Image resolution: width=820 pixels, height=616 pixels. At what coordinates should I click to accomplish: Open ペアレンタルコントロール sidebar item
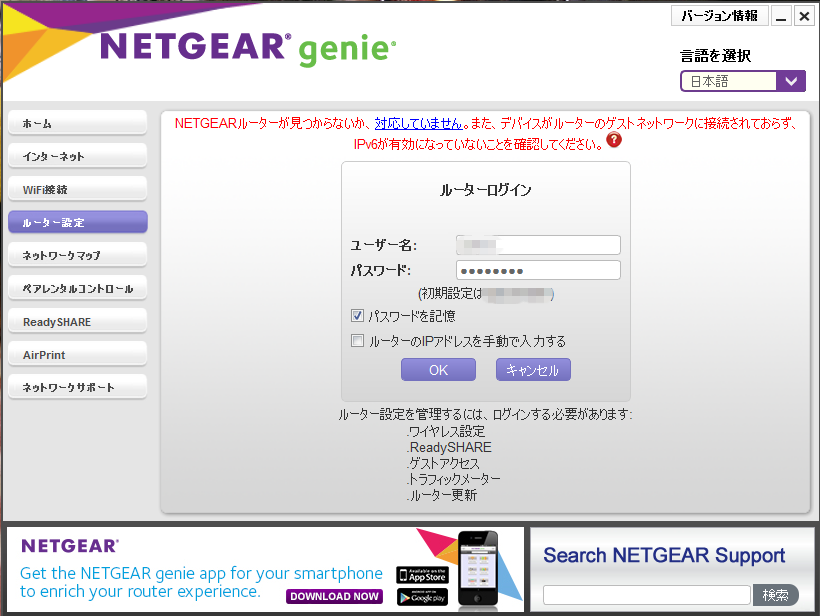pos(78,288)
